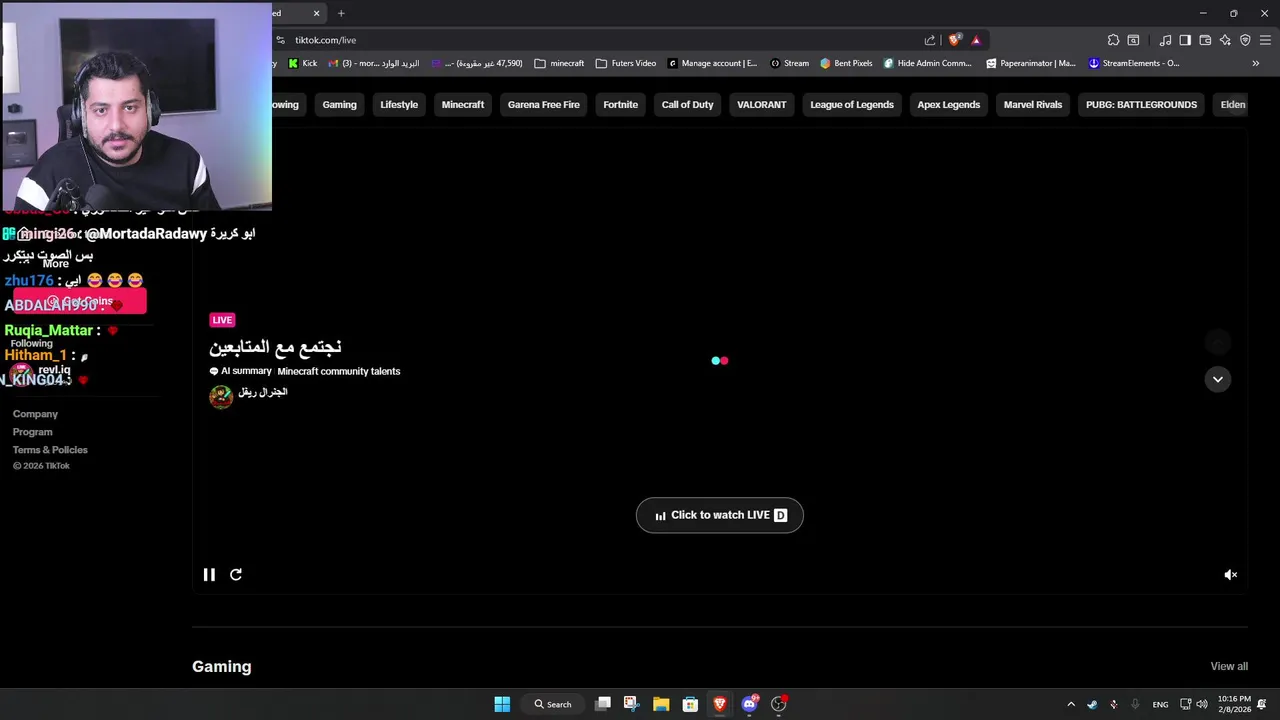Open the Paperanimator bookmark
1280x720 pixels.
click(1031, 63)
